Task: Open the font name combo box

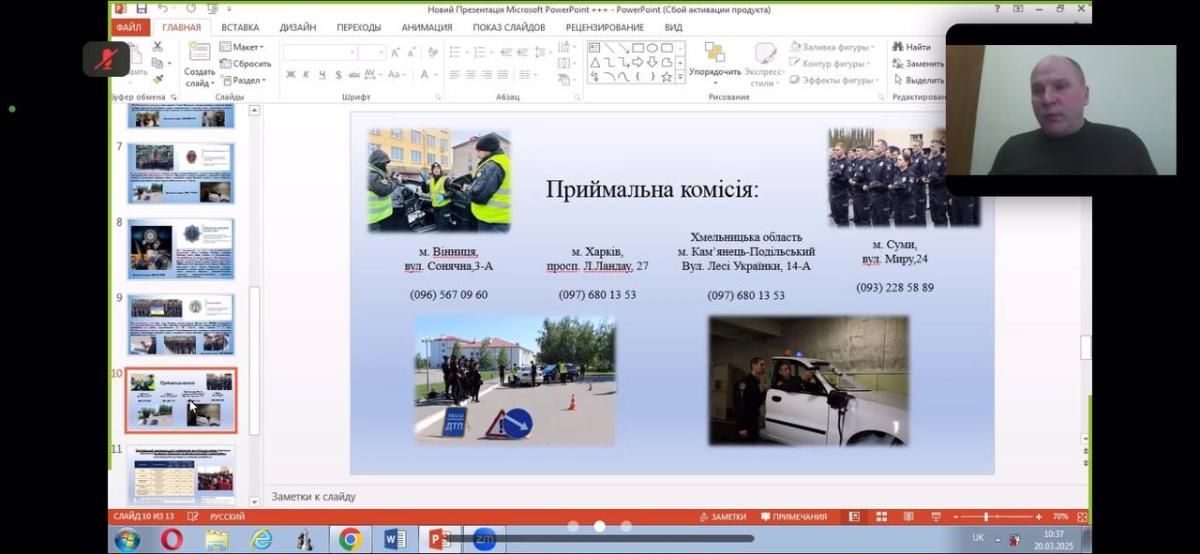Action: 320,52
